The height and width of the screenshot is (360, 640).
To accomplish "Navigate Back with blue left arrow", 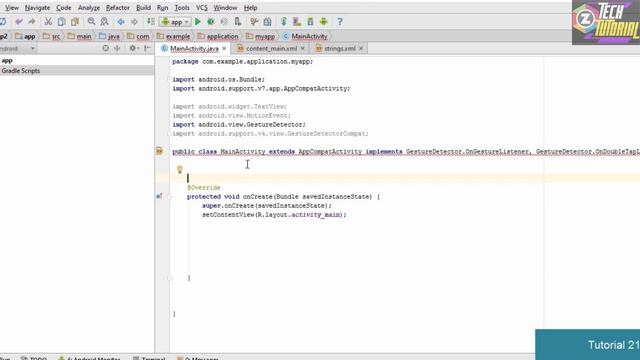I will 121,22.
